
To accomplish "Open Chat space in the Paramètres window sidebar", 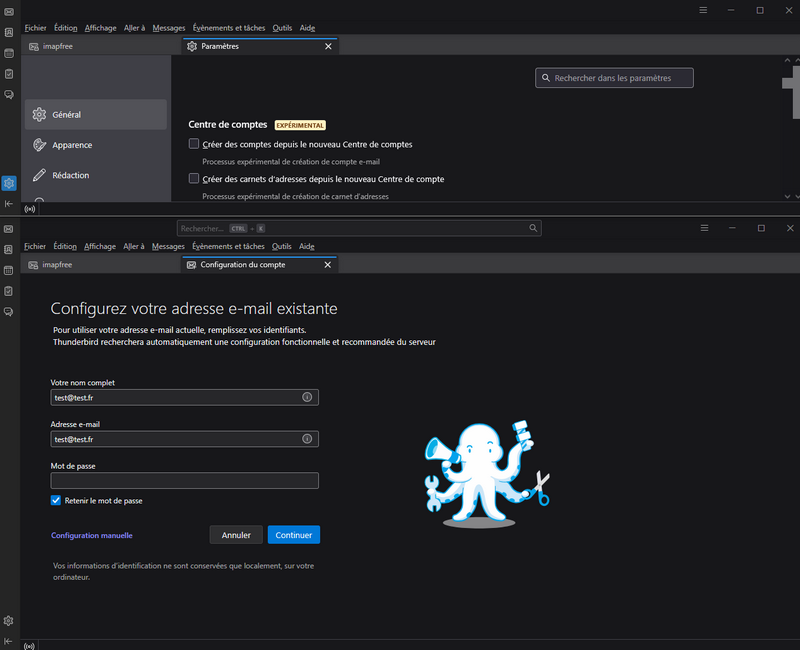I will (9, 95).
